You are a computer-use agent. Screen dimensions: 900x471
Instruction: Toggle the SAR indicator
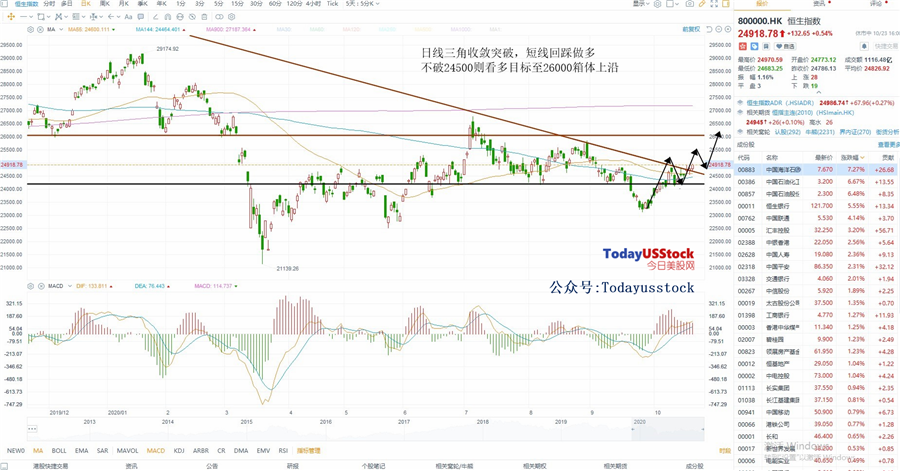pyautogui.click(x=102, y=451)
